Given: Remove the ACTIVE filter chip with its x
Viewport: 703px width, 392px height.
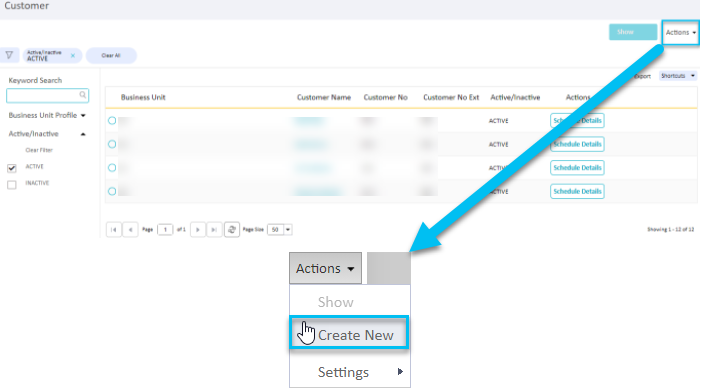Looking at the screenshot, I should [x=73, y=56].
